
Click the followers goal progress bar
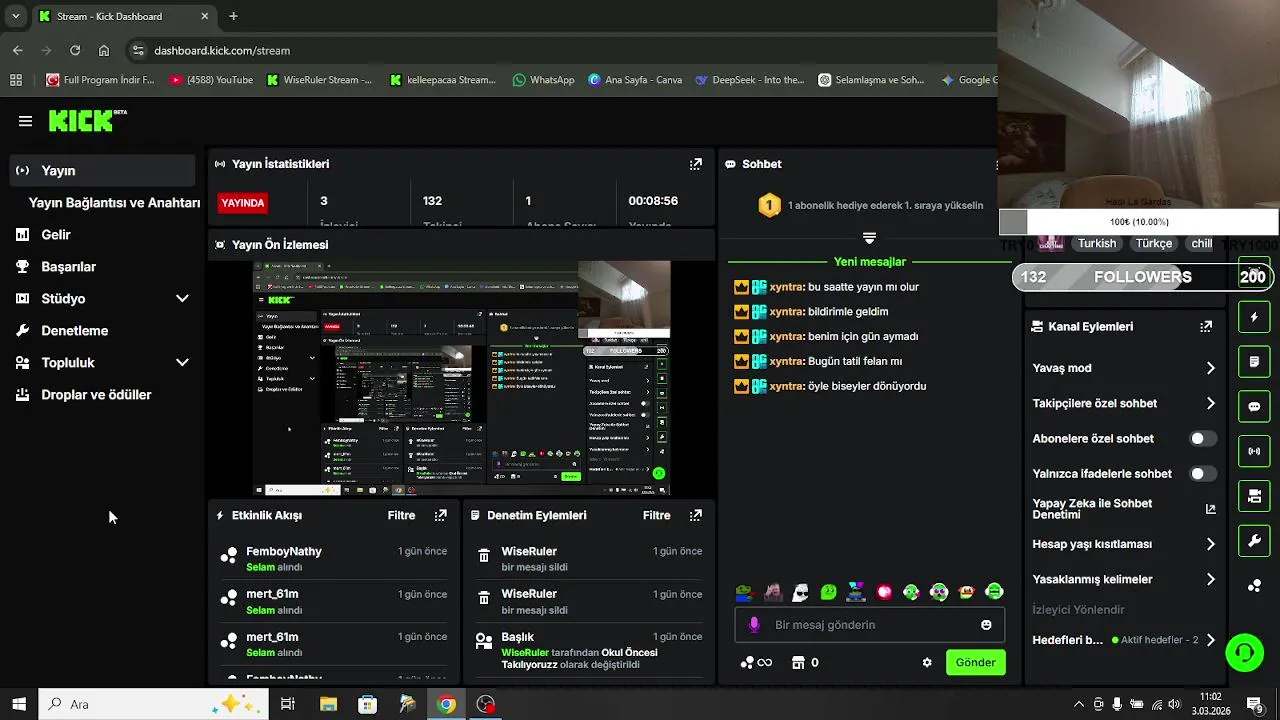1143,277
